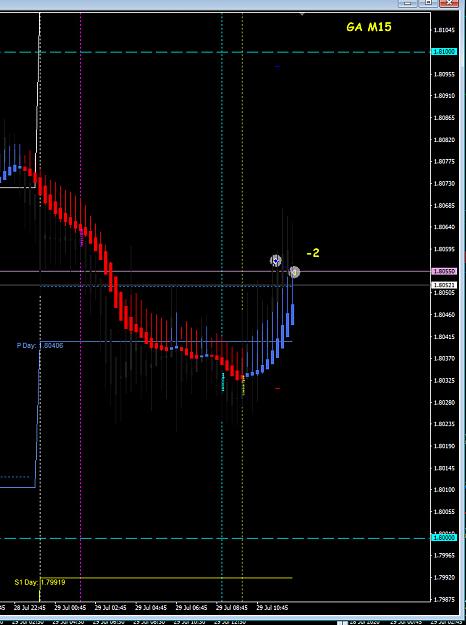This screenshot has height=625, width=466.
Task: Select the grey trade marker on the pink line
Action: (x=294, y=273)
